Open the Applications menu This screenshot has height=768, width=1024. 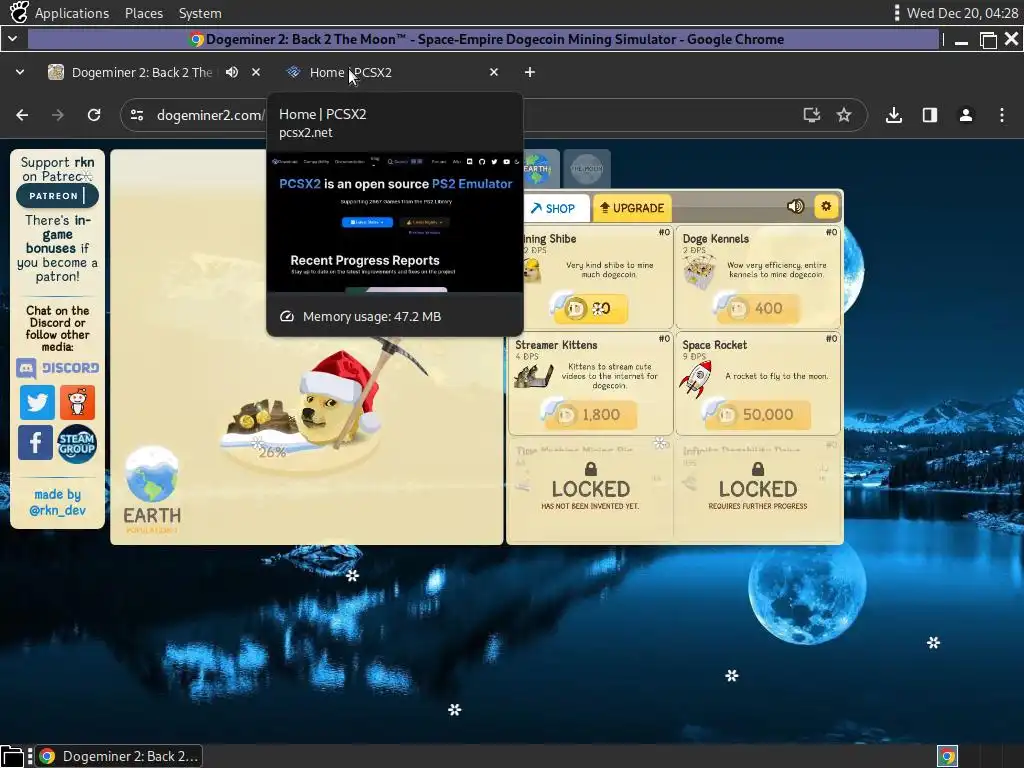click(x=72, y=13)
